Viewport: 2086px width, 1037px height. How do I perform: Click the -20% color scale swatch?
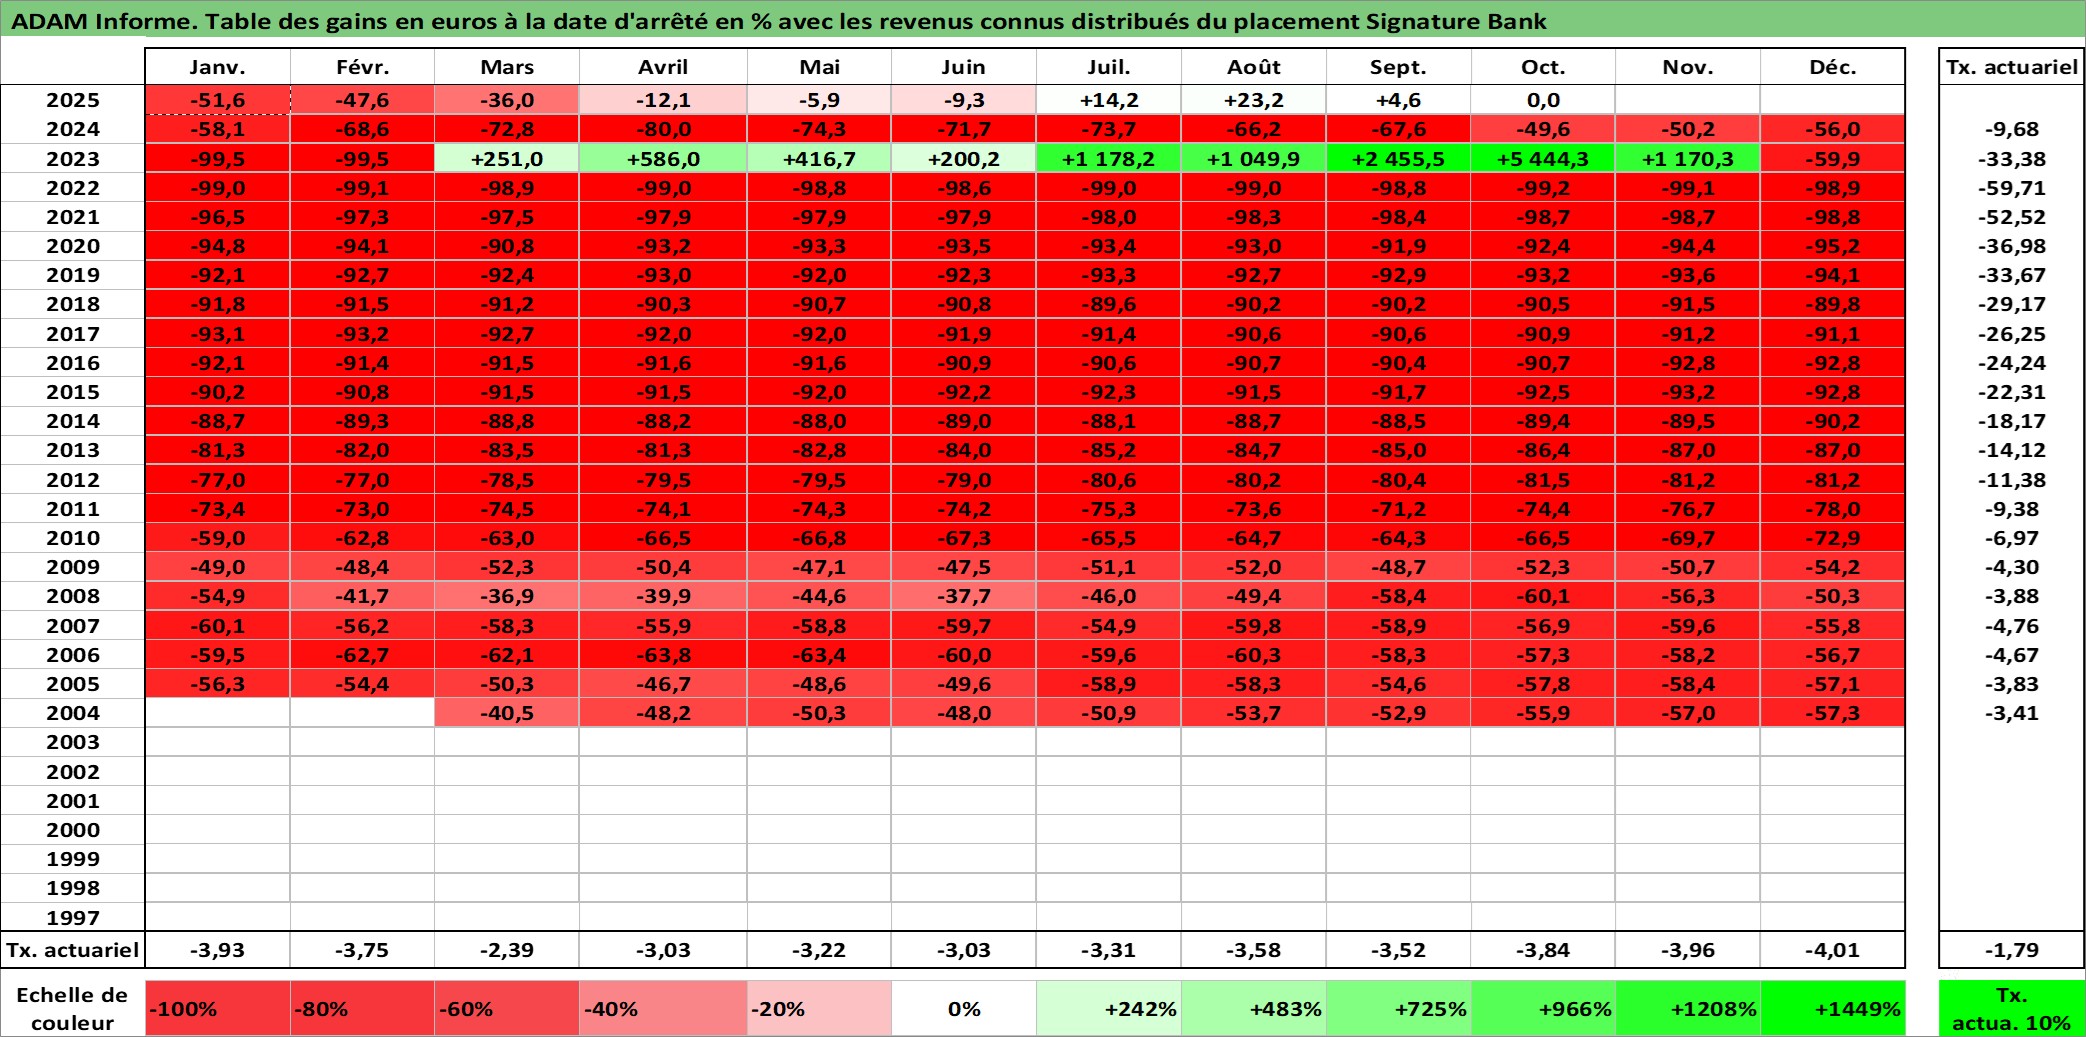pos(819,1008)
